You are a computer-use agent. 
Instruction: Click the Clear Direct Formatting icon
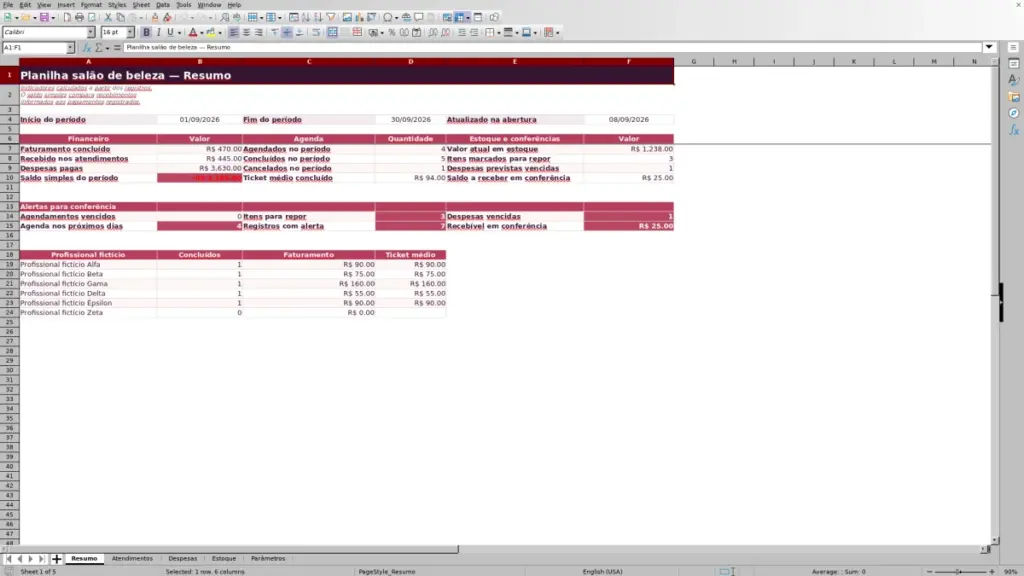[167, 18]
